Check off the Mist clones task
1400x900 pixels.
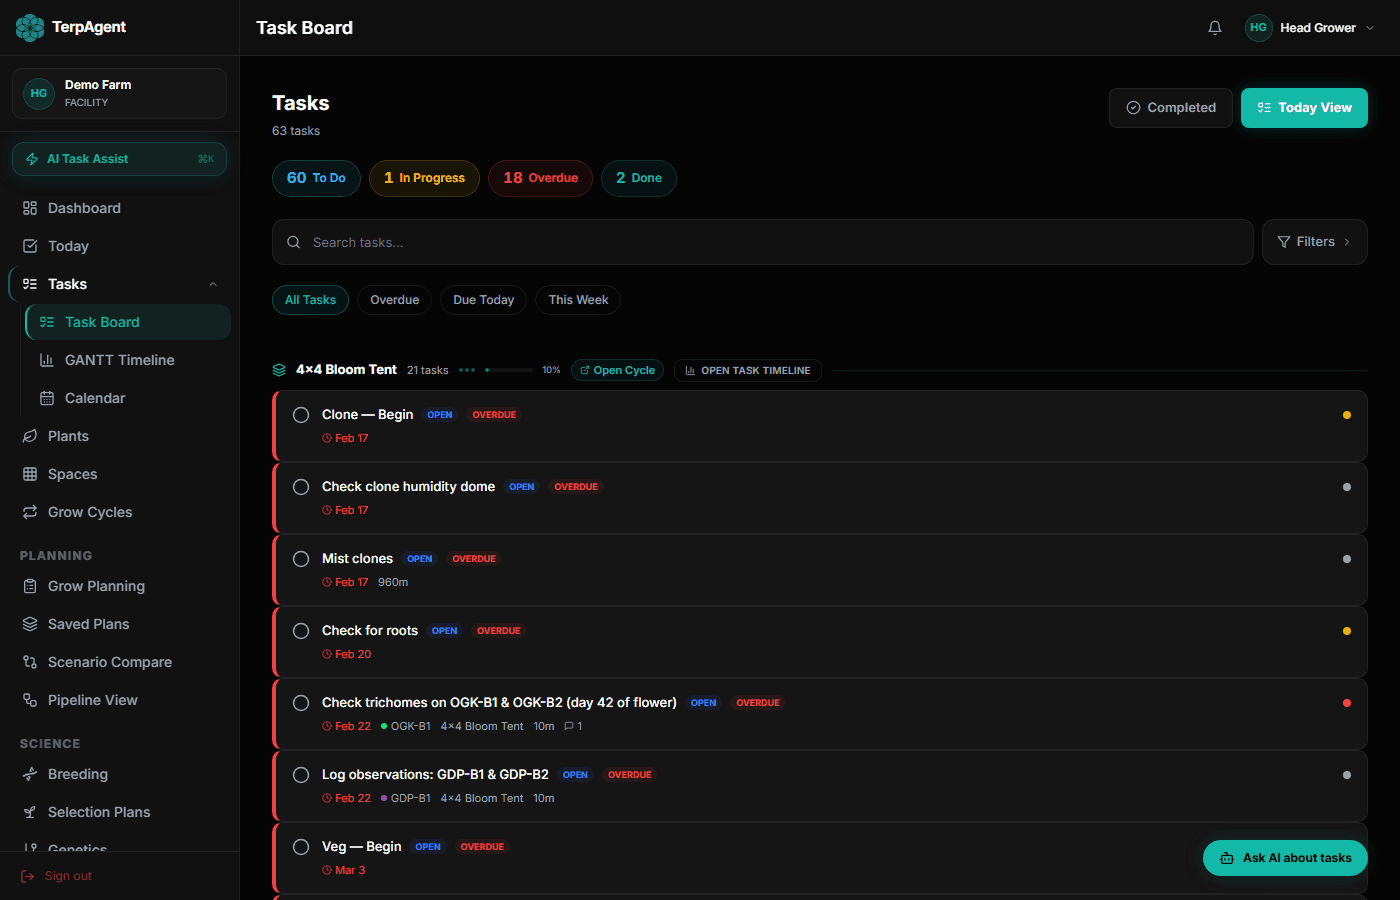(300, 559)
